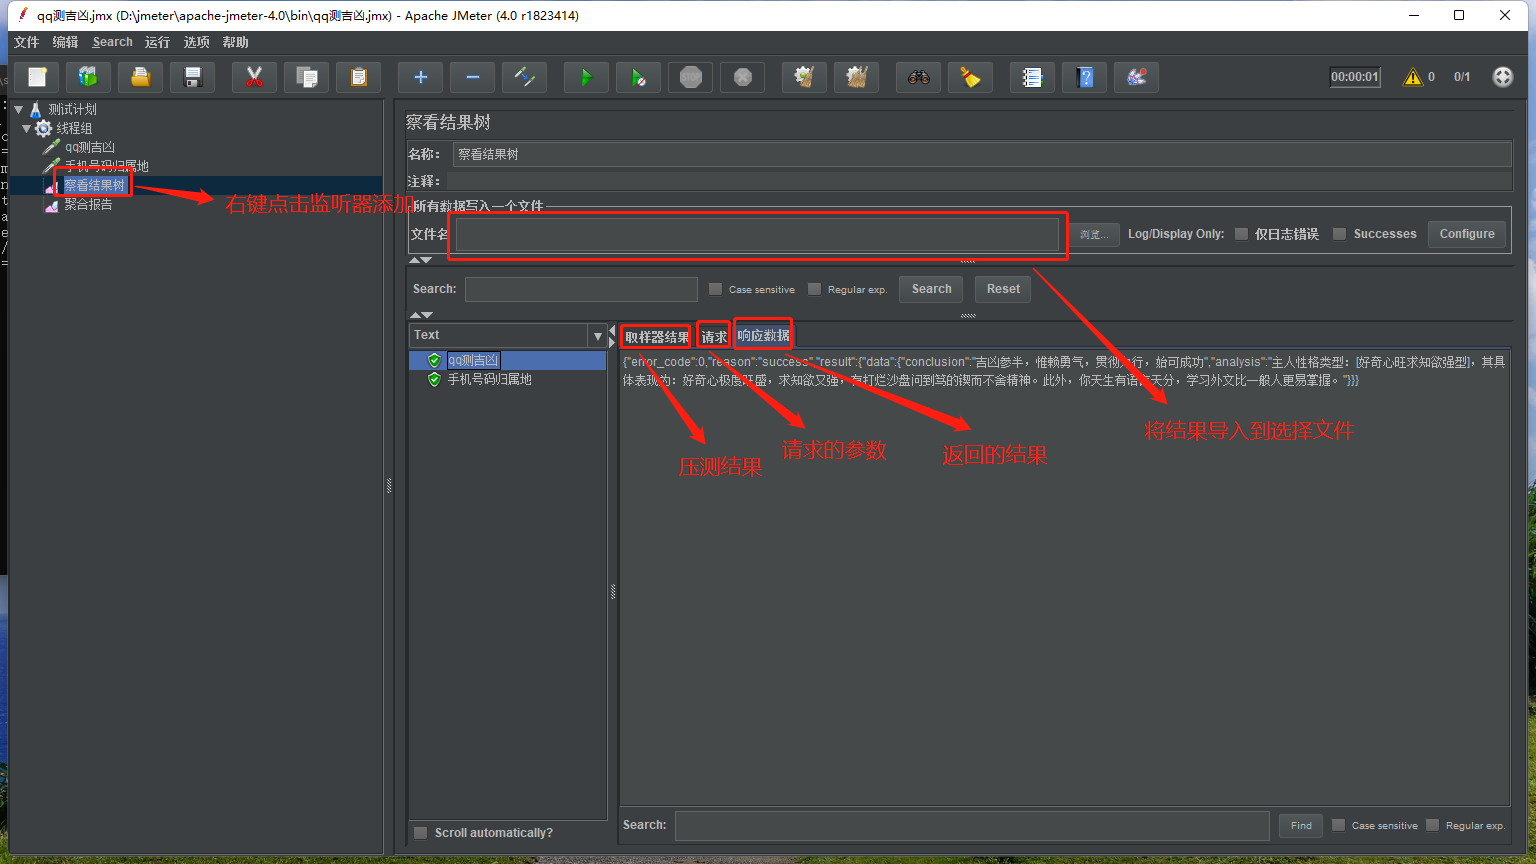Focus the bottom Search field beside Find
Image resolution: width=1536 pixels, height=864 pixels.
tap(972, 825)
